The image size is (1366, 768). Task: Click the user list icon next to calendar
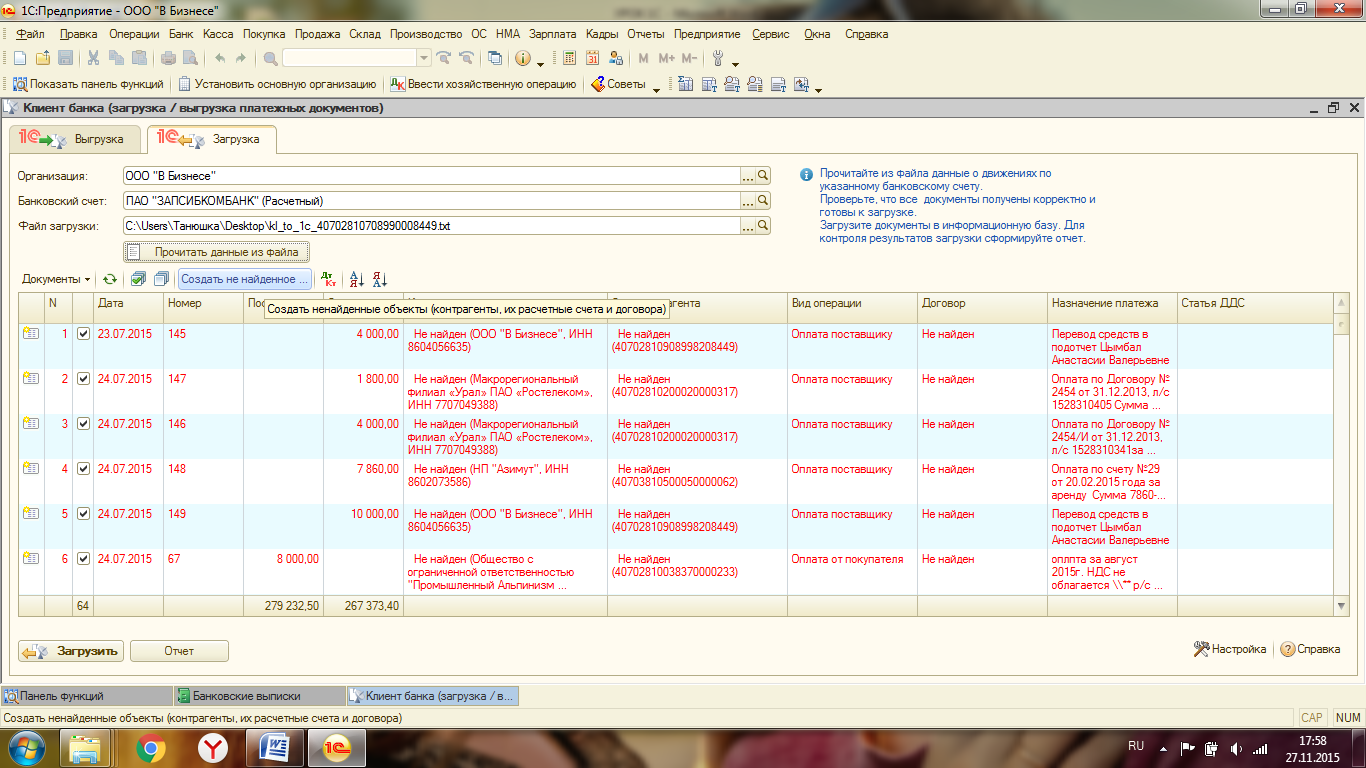(616, 58)
